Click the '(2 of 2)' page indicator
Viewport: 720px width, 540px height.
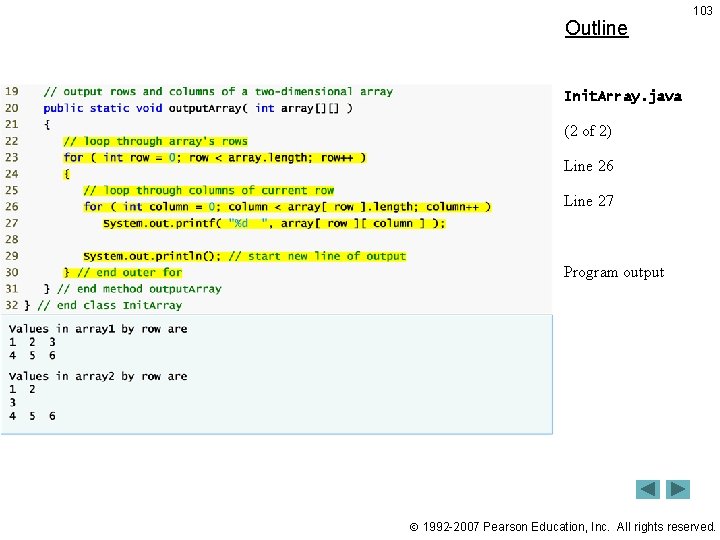point(588,131)
